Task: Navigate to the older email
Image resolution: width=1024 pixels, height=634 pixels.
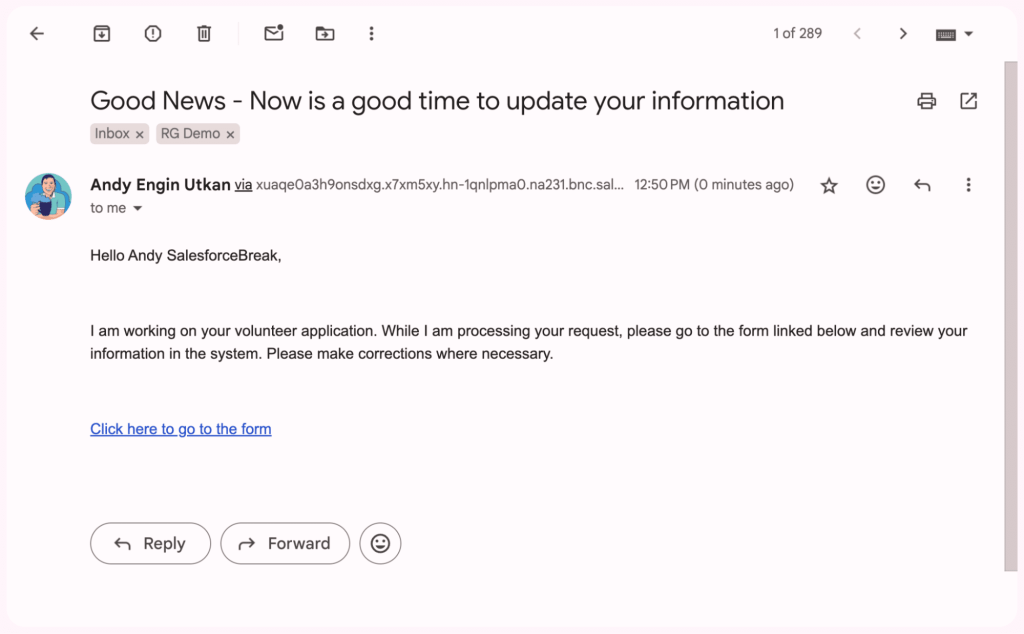Action: (903, 33)
